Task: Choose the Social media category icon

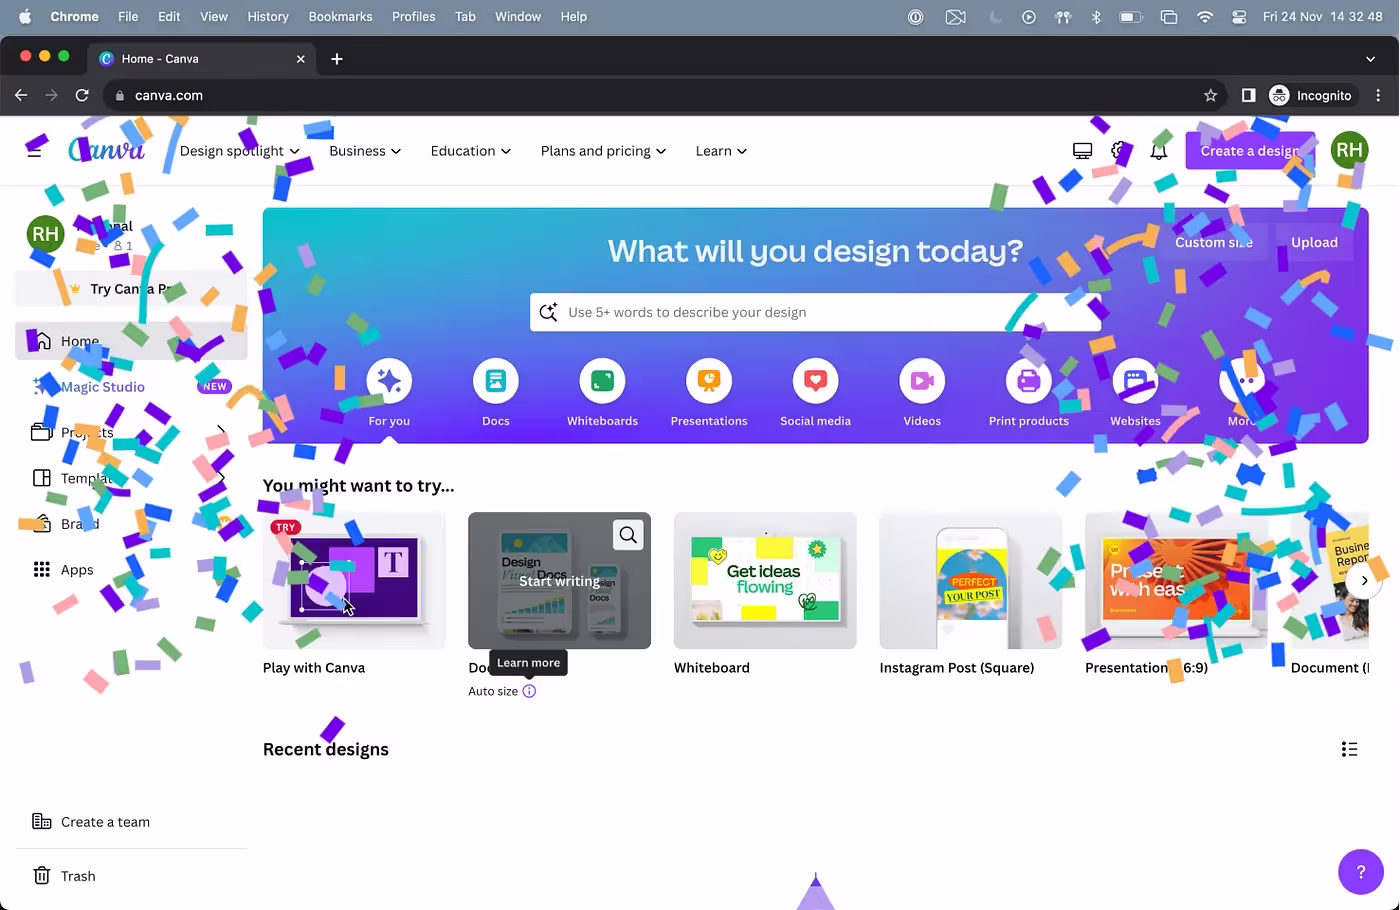Action: [815, 381]
